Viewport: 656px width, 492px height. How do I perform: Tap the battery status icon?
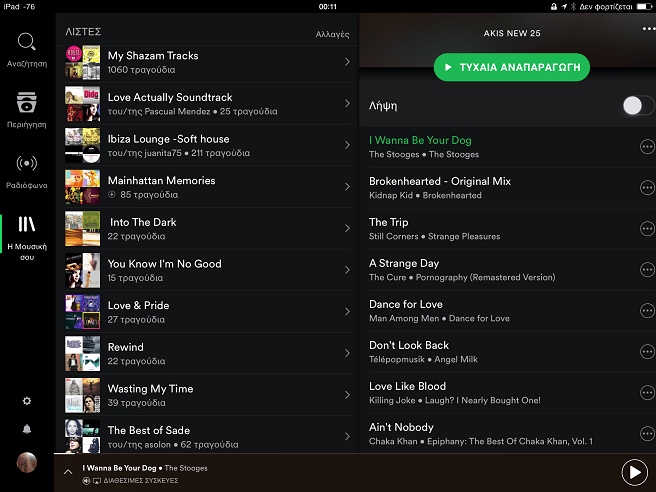pyautogui.click(x=645, y=6)
